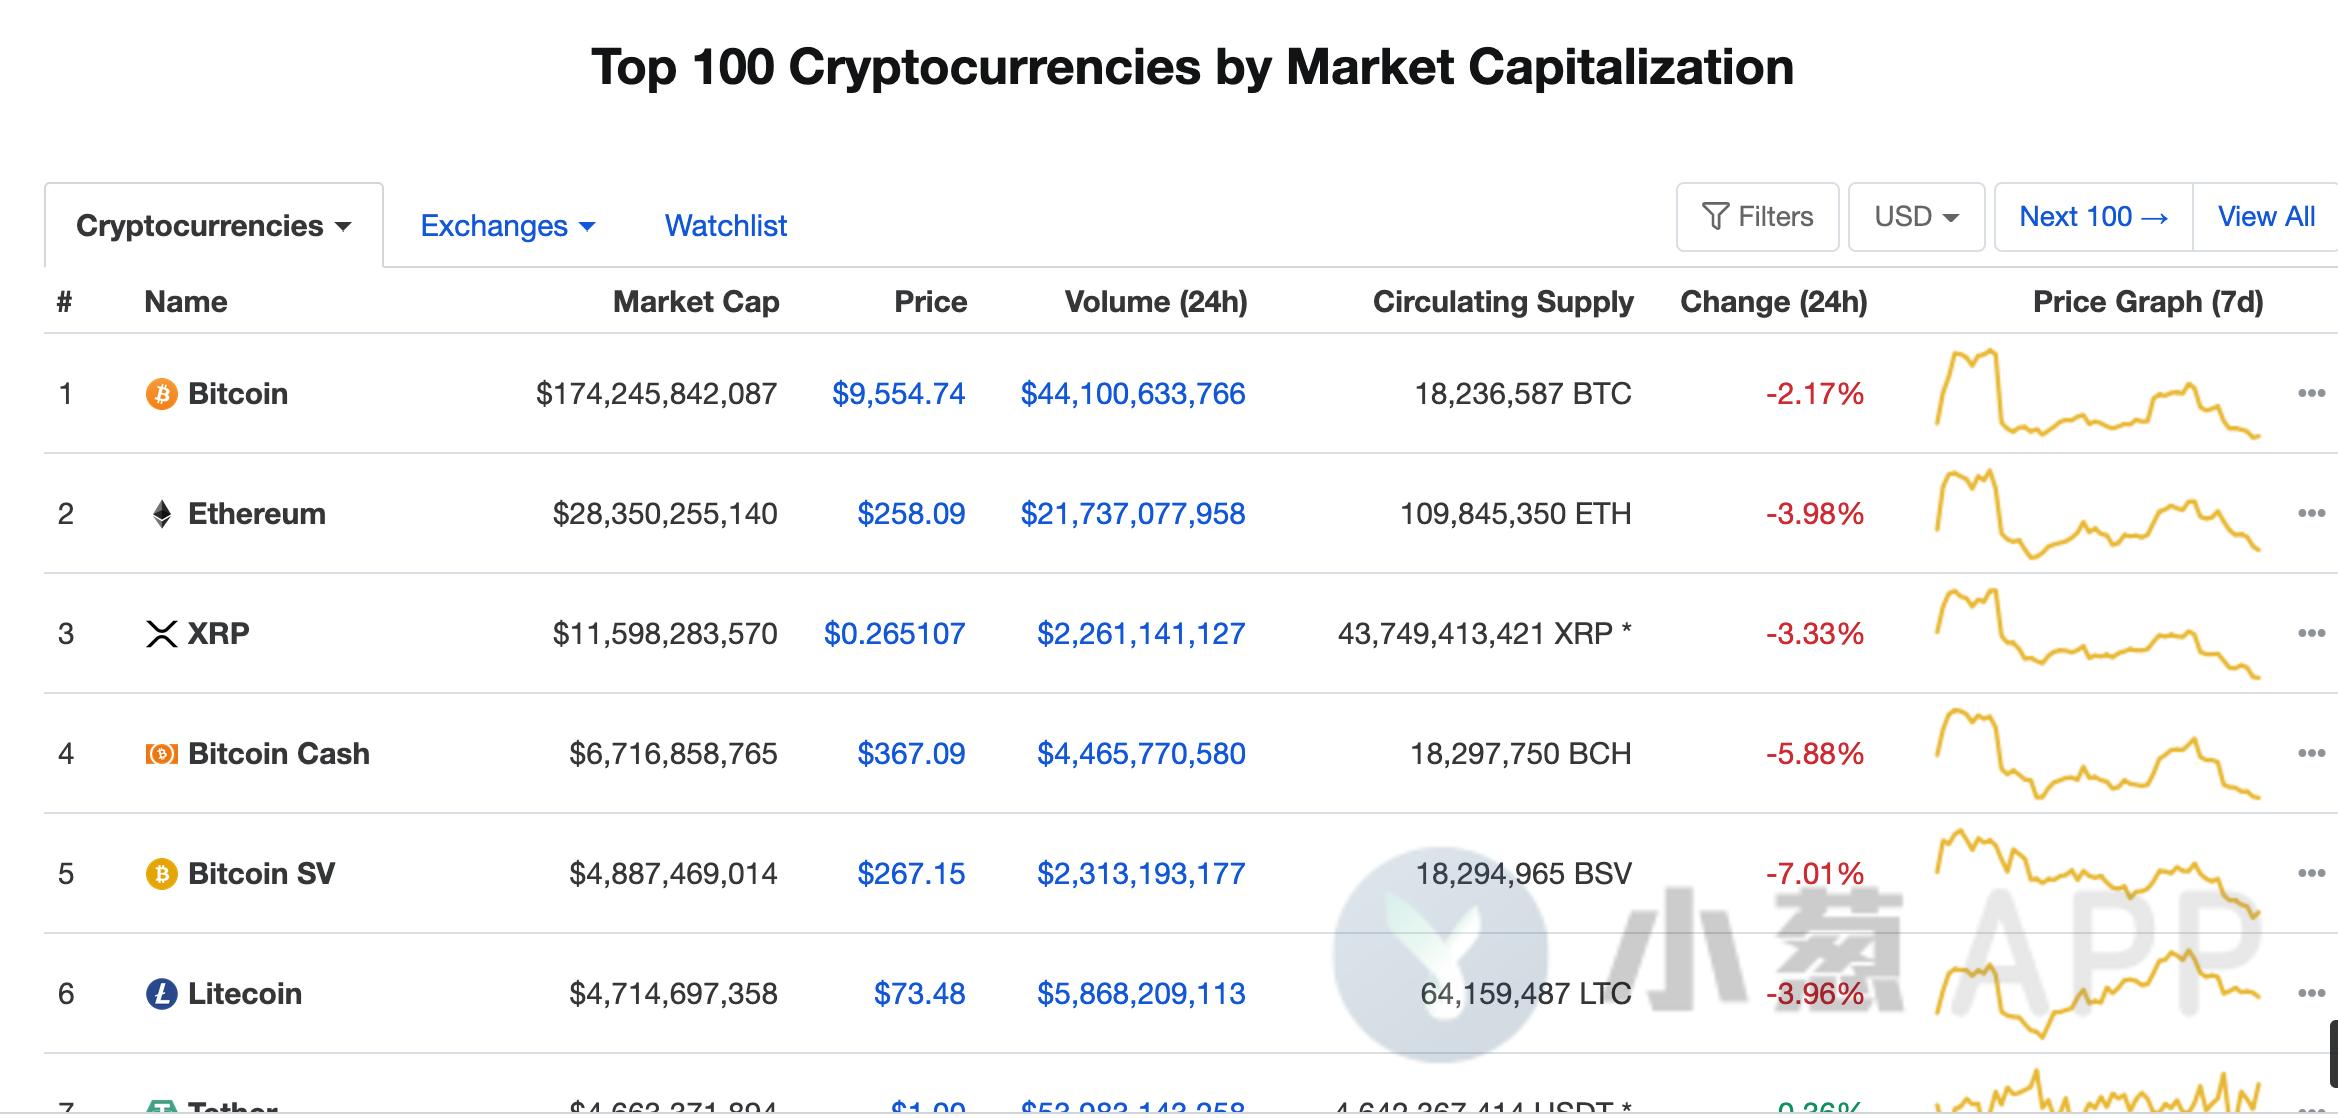Open the USD currency selector
The height and width of the screenshot is (1118, 2338).
[1915, 217]
